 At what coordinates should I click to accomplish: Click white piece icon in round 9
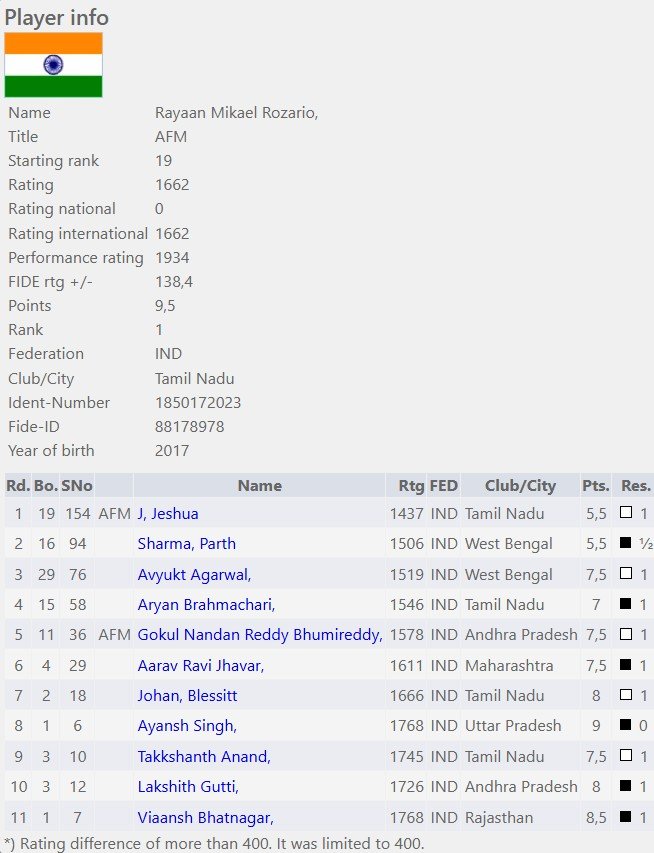pos(626,755)
